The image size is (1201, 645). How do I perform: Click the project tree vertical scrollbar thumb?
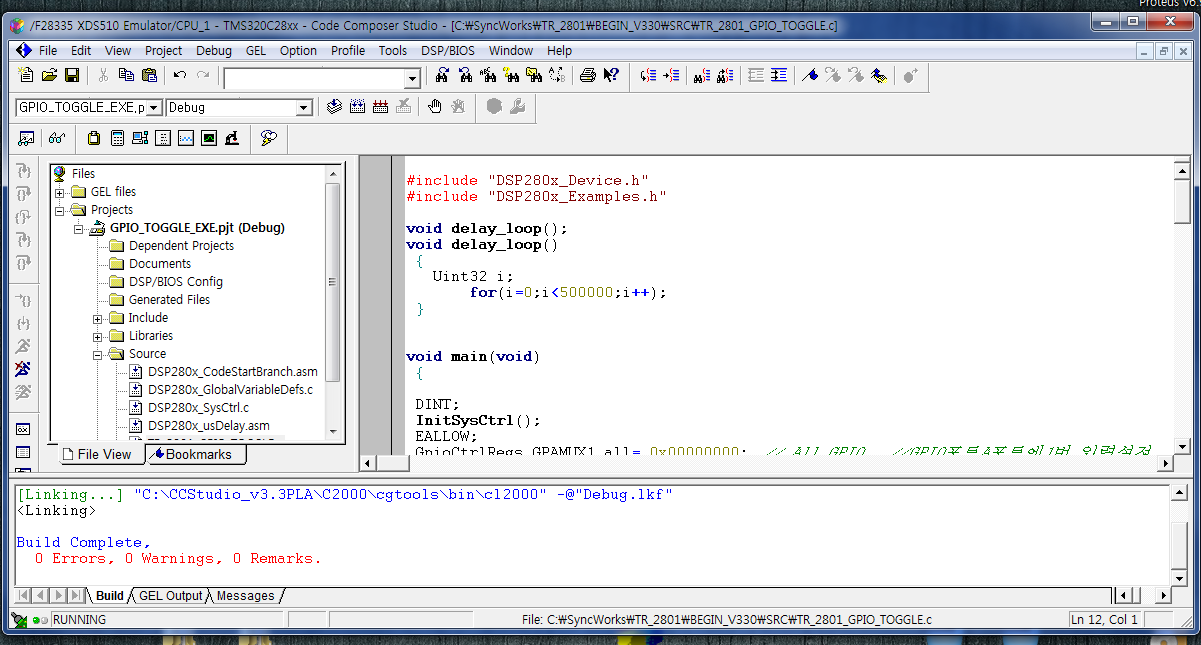[x=333, y=281]
